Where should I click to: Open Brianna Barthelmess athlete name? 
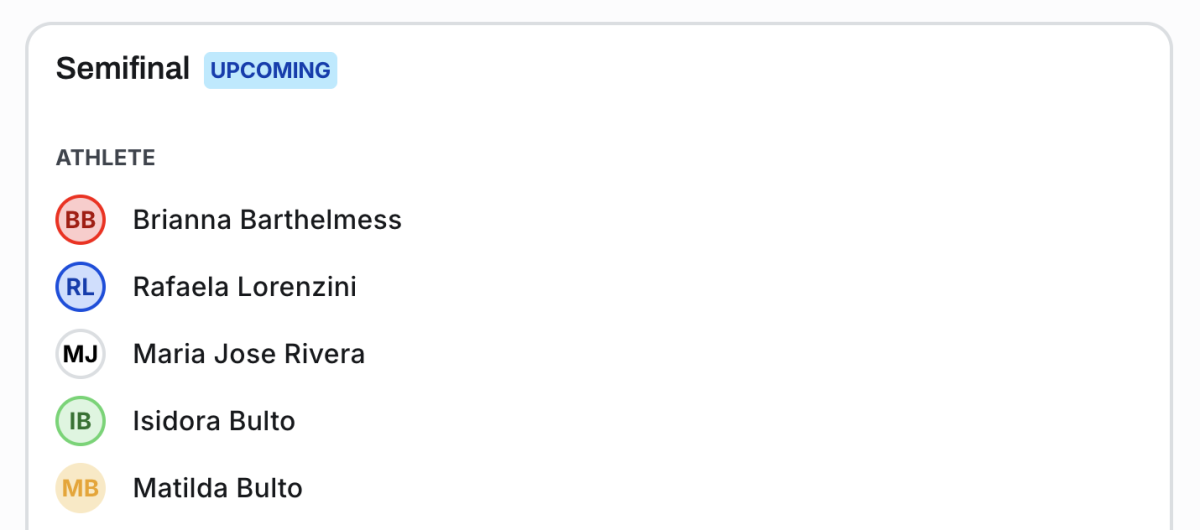point(267,220)
